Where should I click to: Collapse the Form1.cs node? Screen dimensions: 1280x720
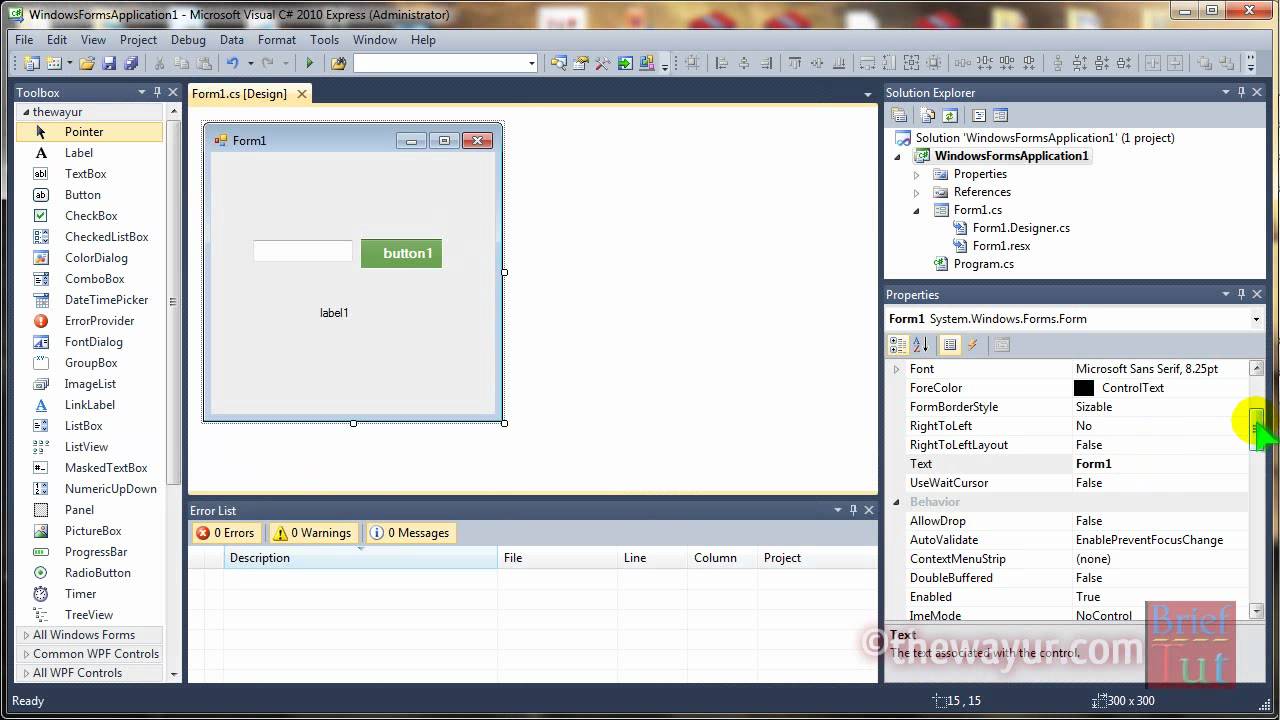coord(916,210)
